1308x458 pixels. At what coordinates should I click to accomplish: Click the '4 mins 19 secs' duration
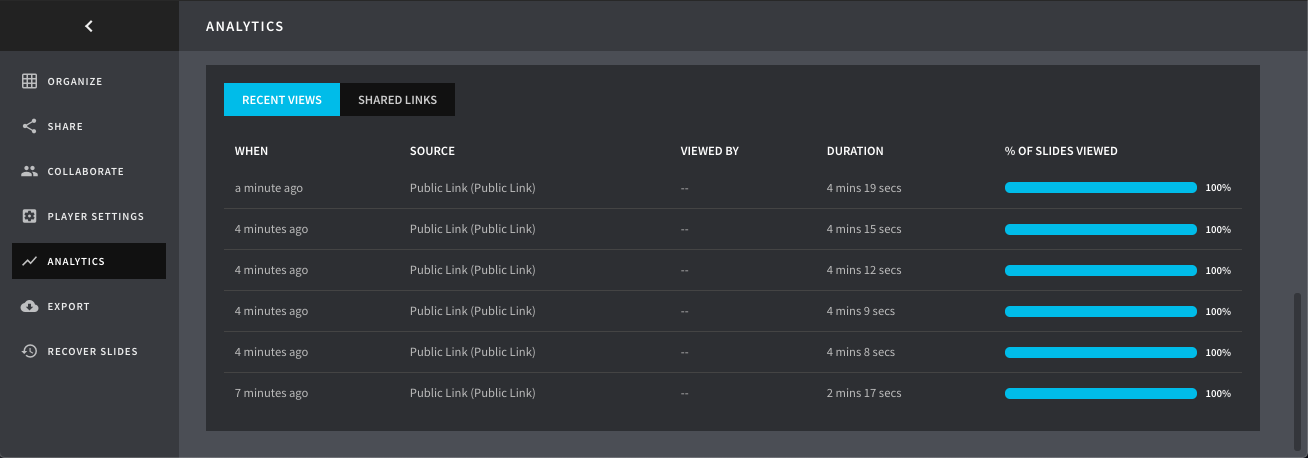coord(864,188)
